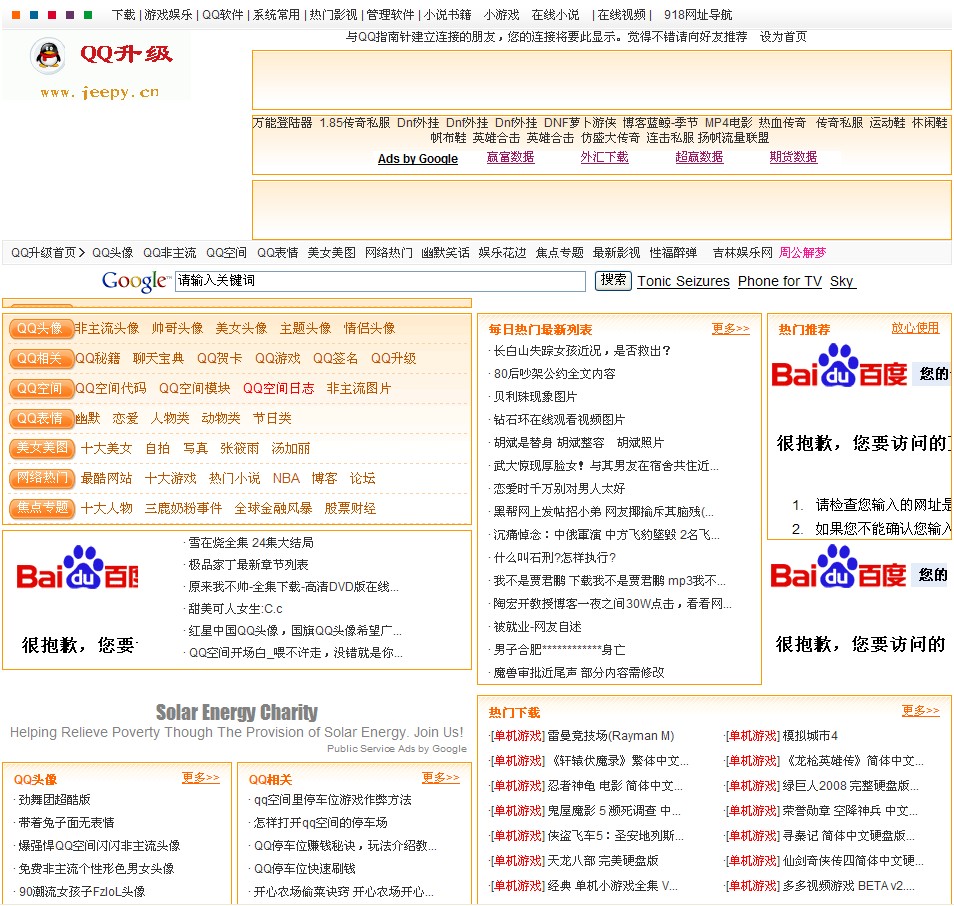Expand 更多>> for 每日热门最新列表

(x=730, y=329)
